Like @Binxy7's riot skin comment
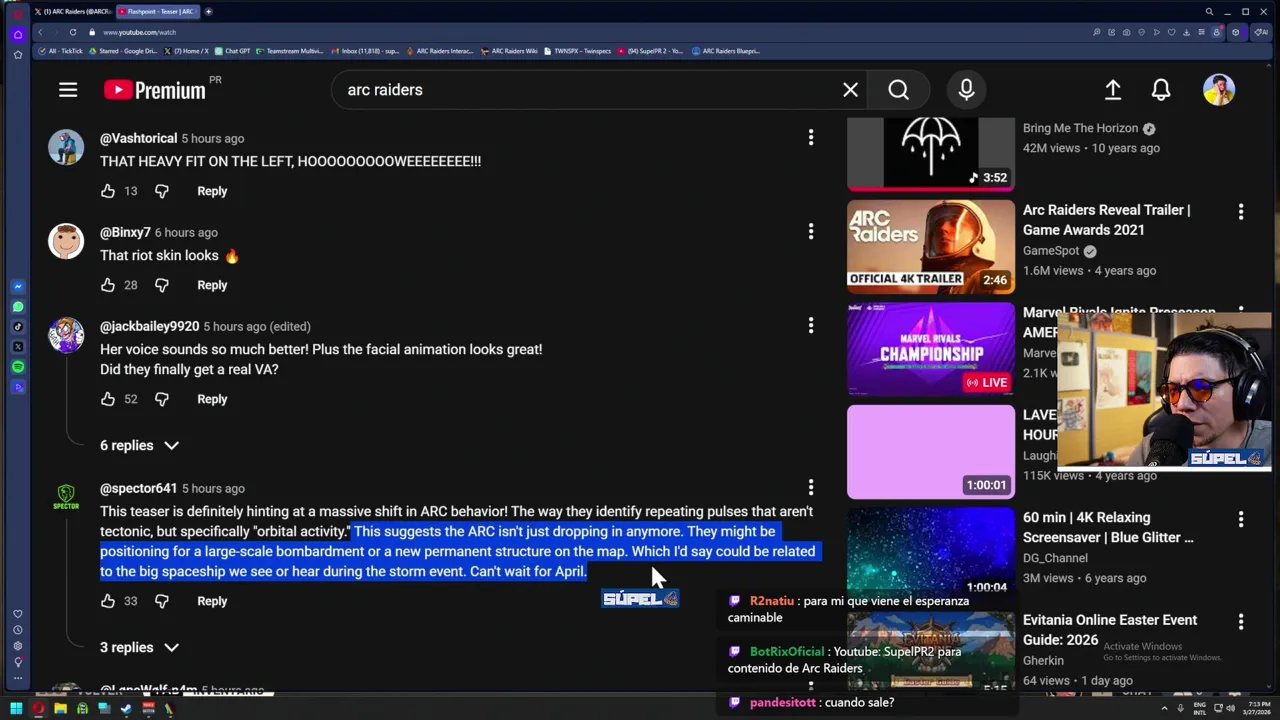Viewport: 1280px width, 720px height. click(108, 285)
